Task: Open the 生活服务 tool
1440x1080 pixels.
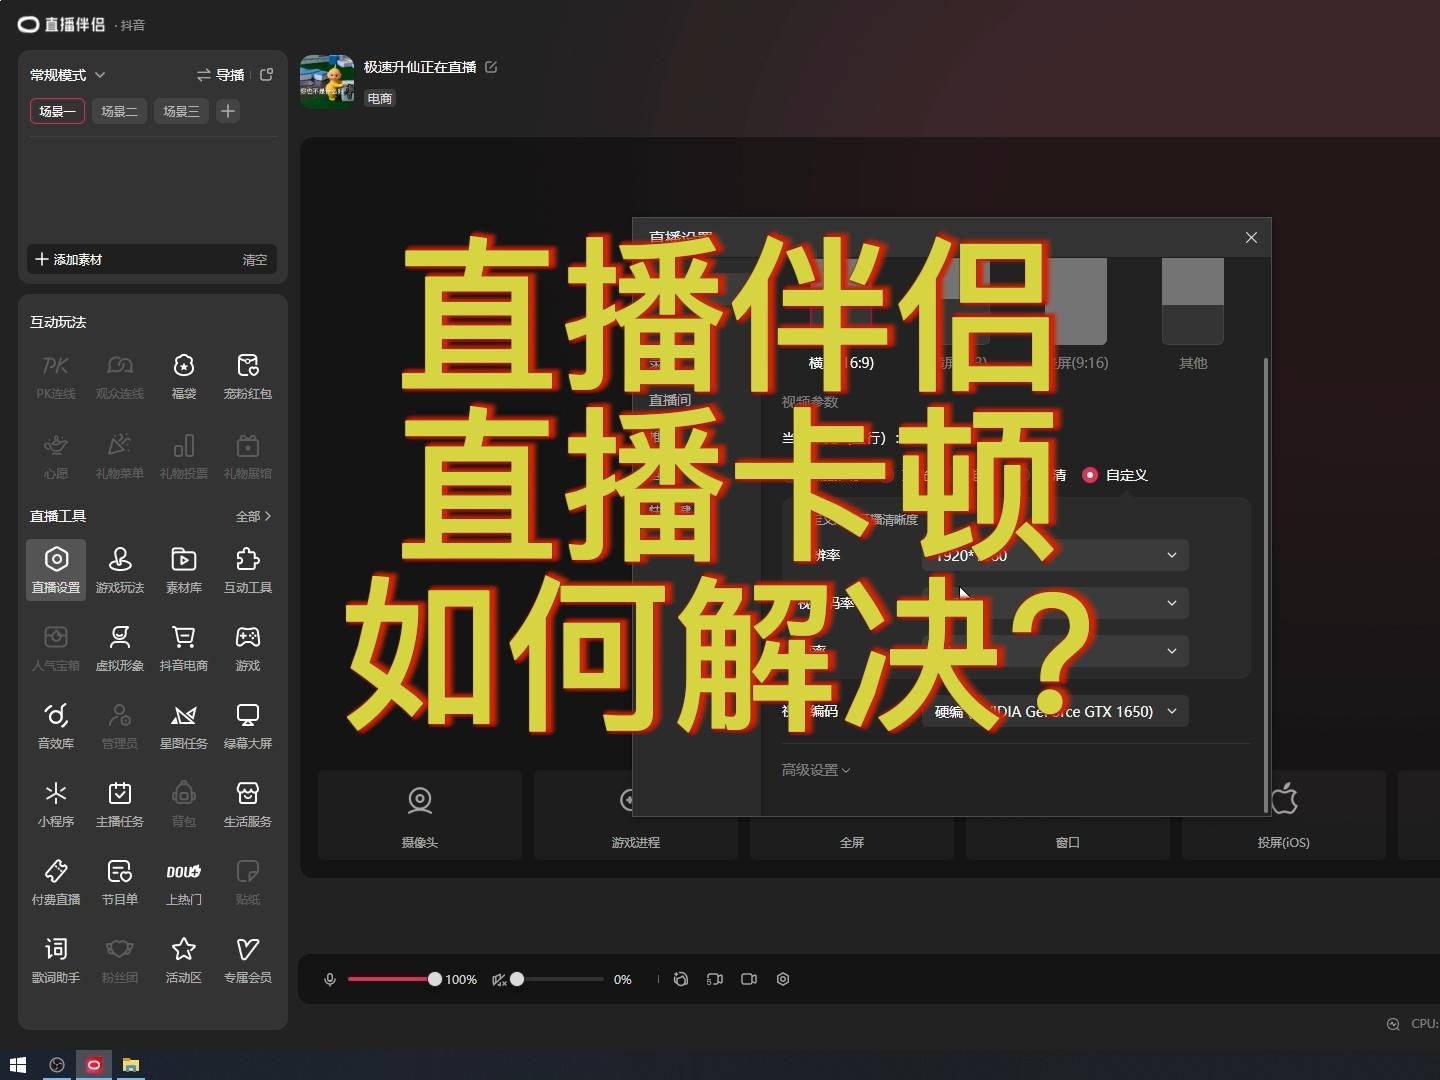Action: coord(248,804)
